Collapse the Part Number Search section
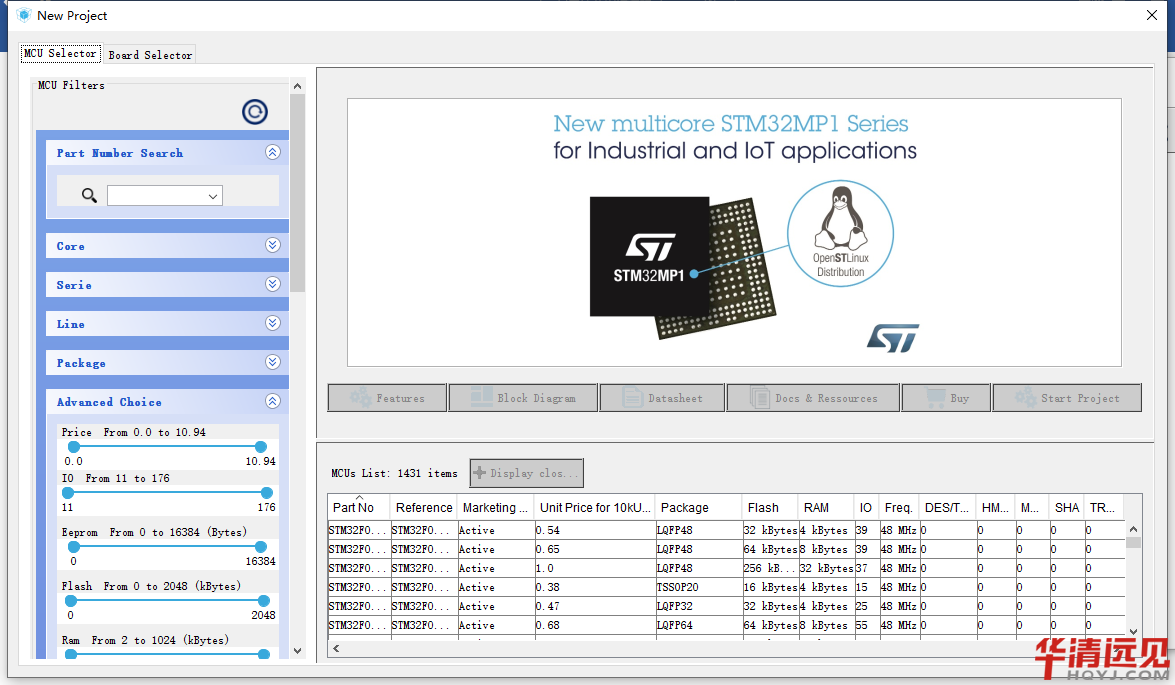 (x=272, y=153)
